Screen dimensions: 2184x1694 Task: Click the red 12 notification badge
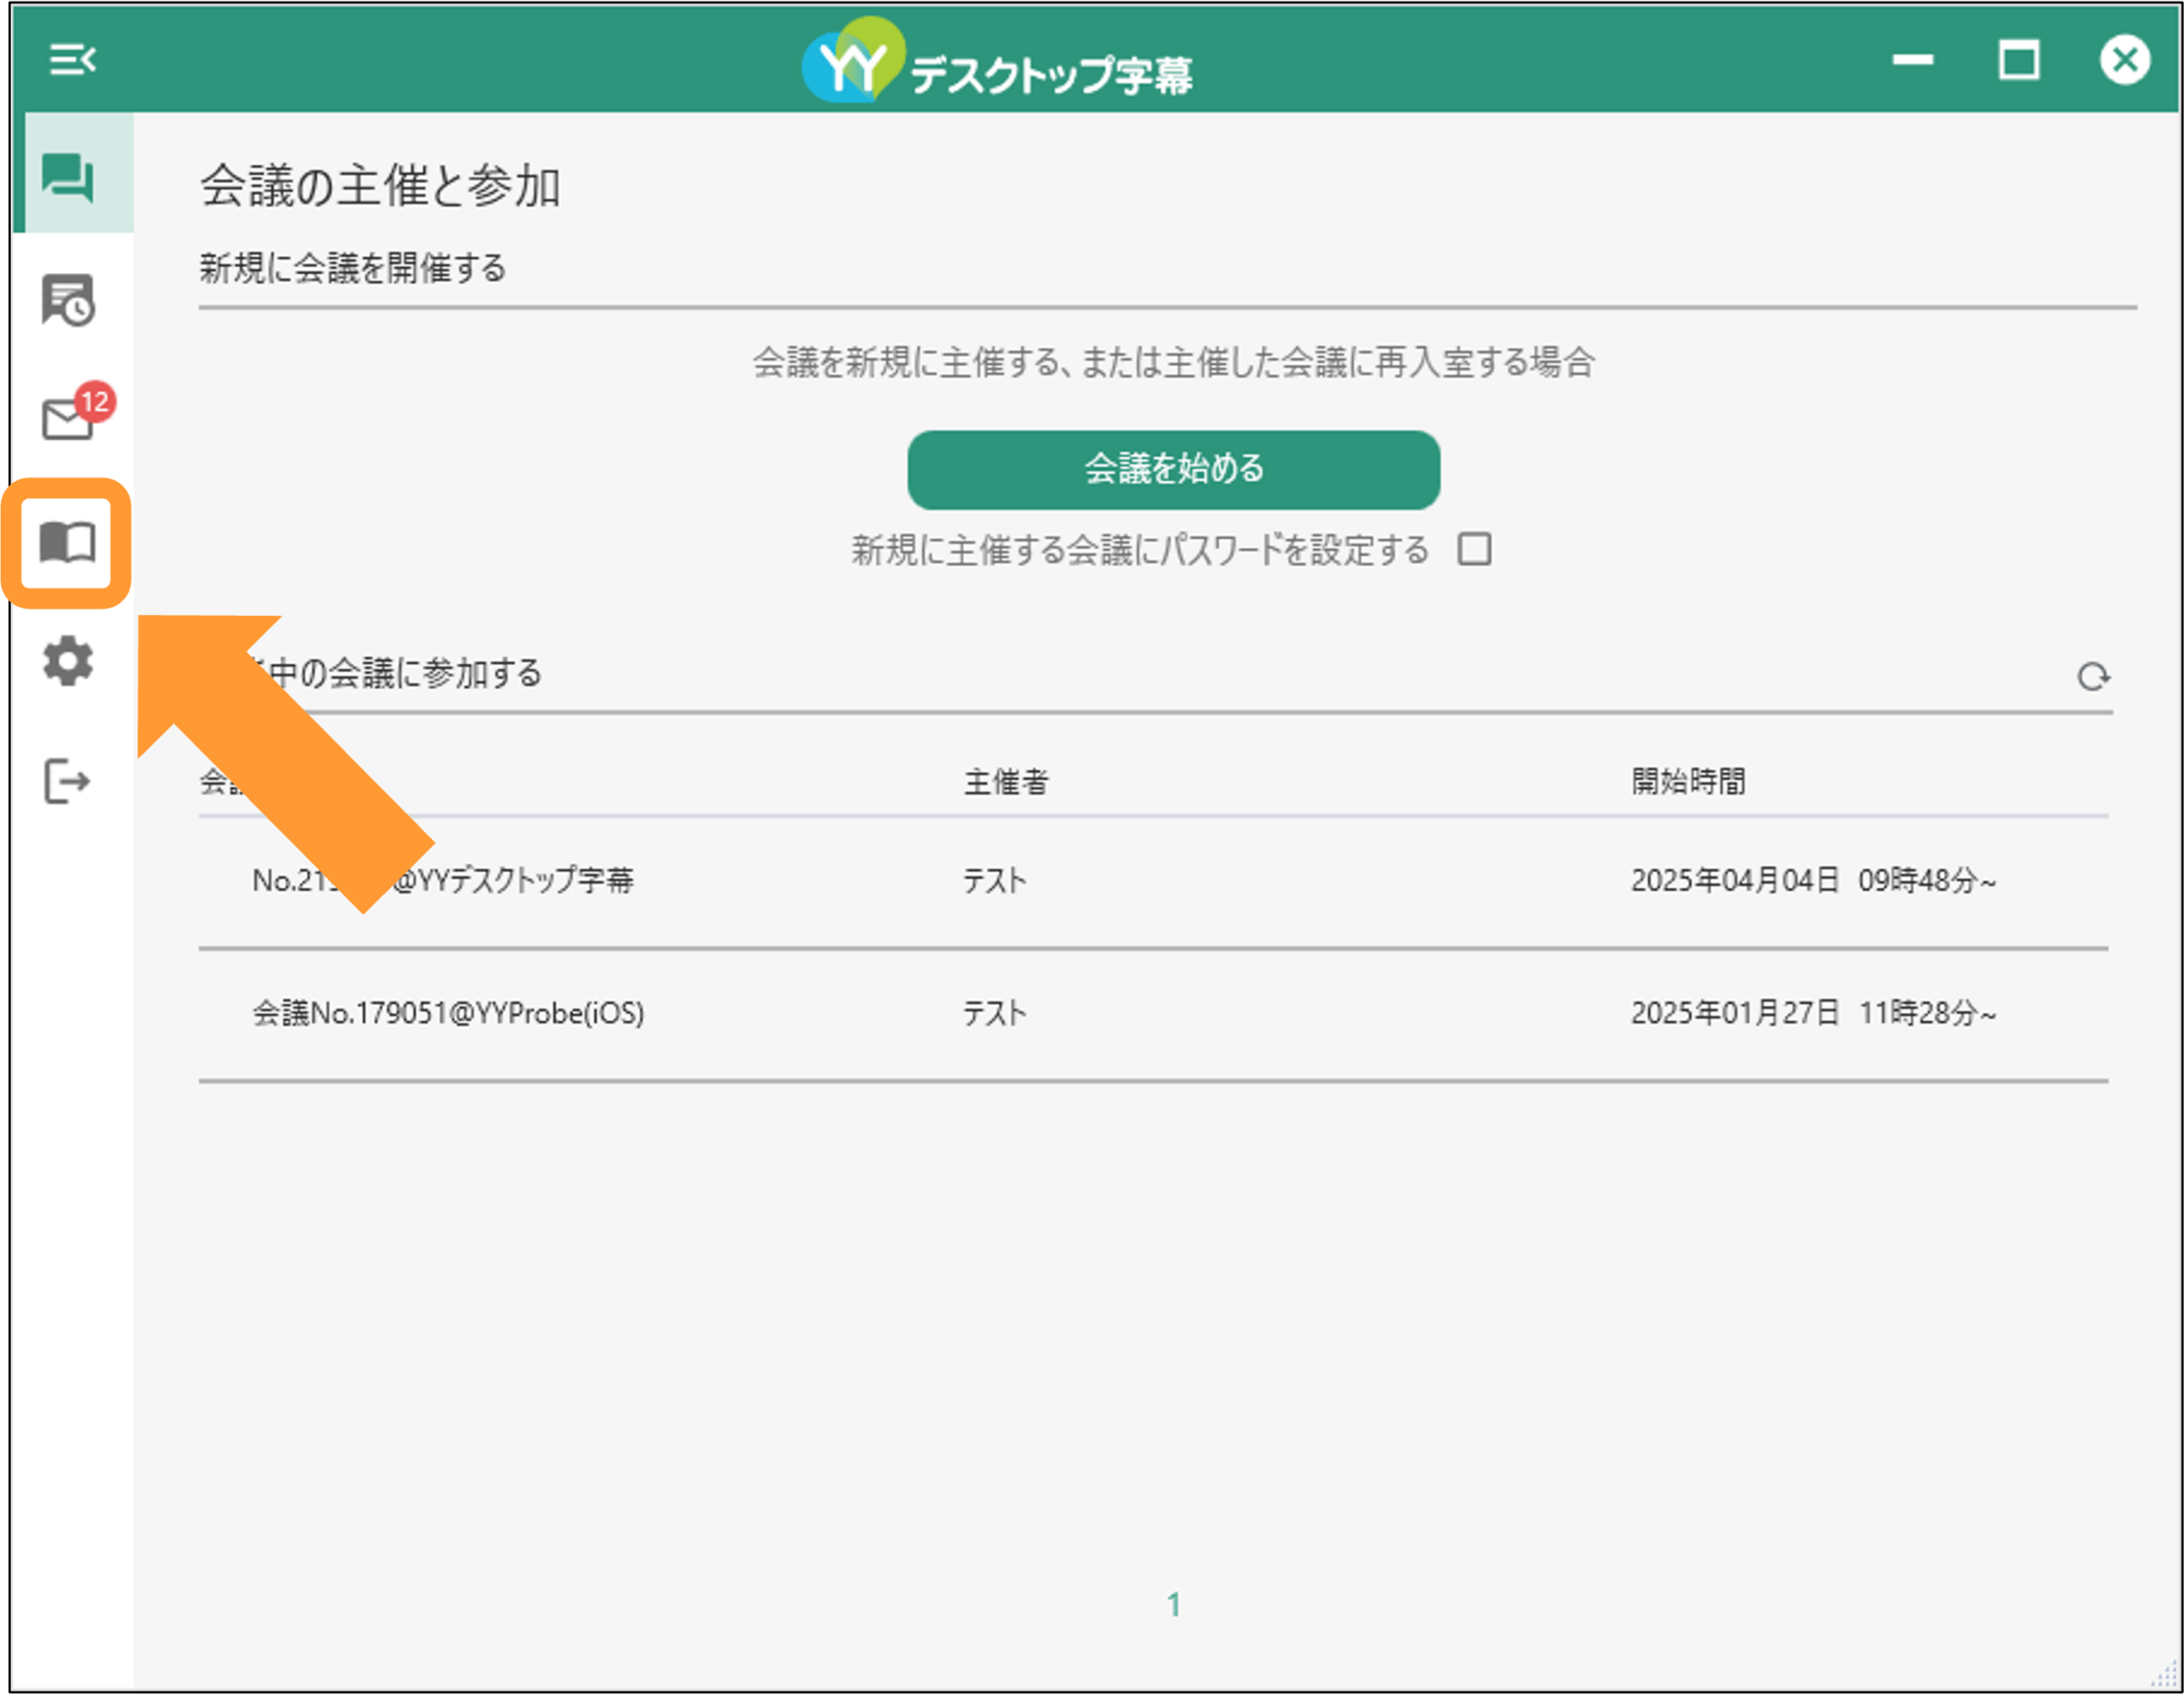coord(95,402)
